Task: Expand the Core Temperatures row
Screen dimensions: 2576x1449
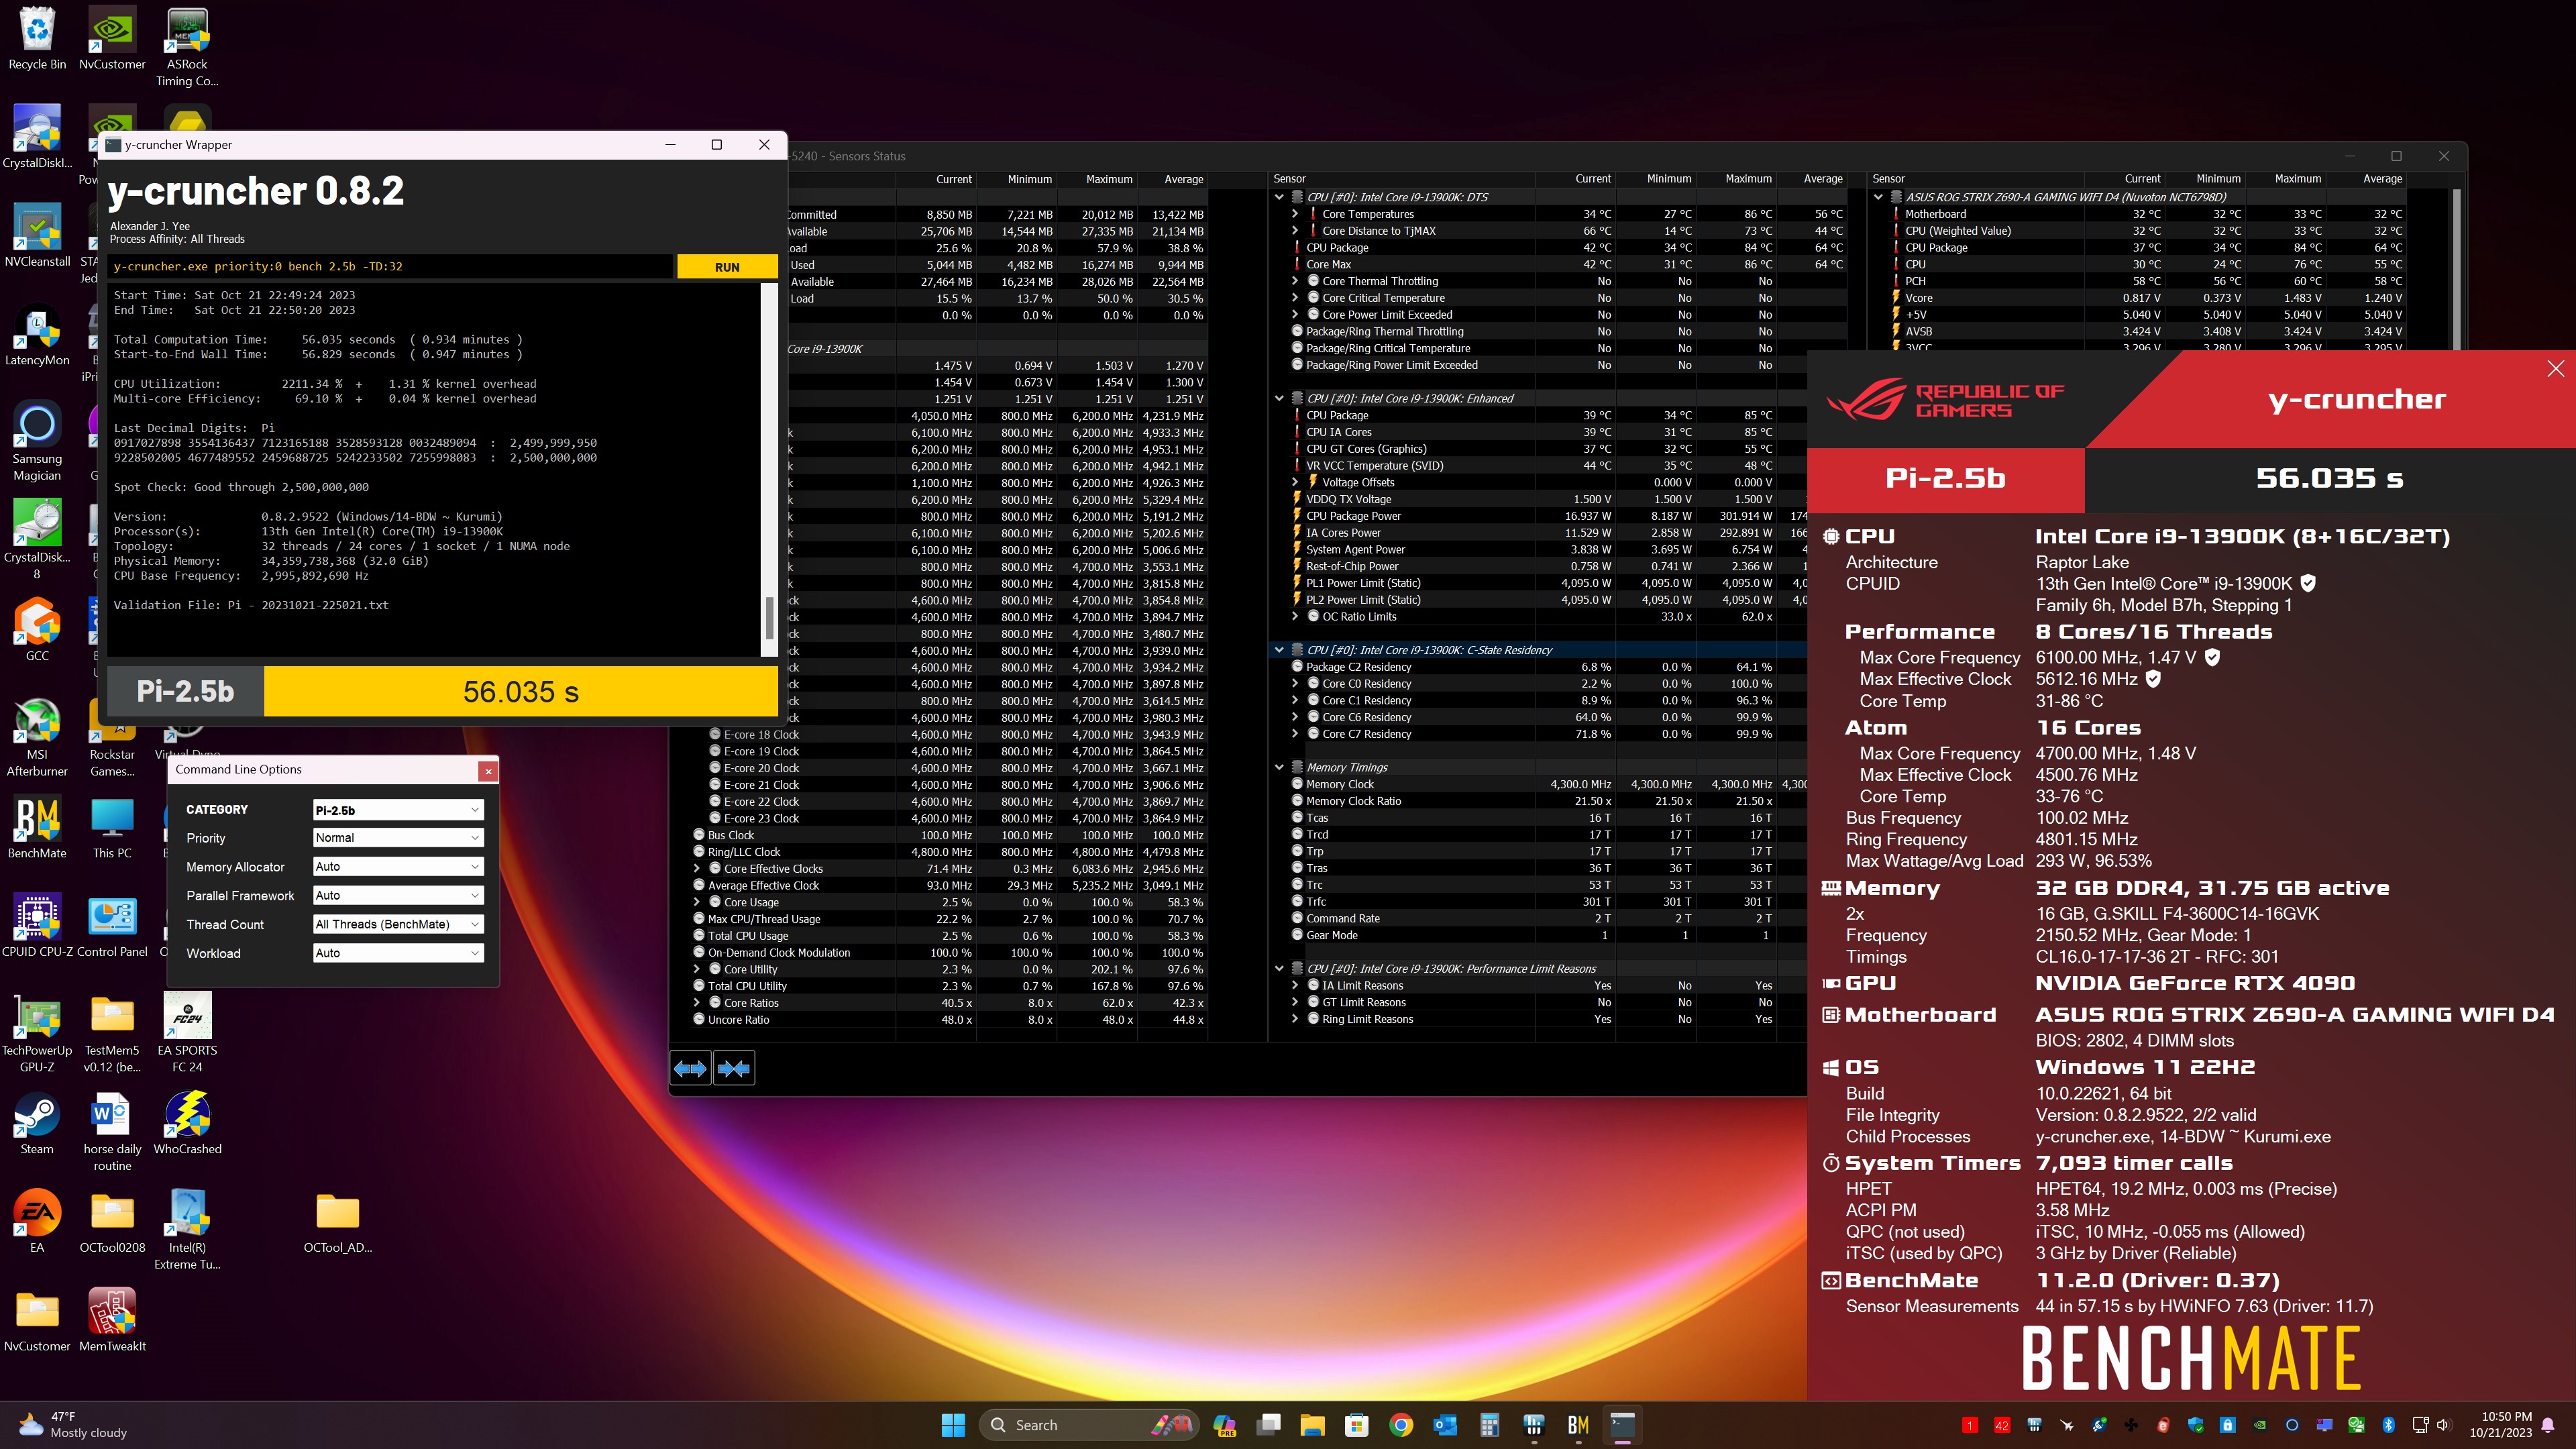Action: point(1295,214)
